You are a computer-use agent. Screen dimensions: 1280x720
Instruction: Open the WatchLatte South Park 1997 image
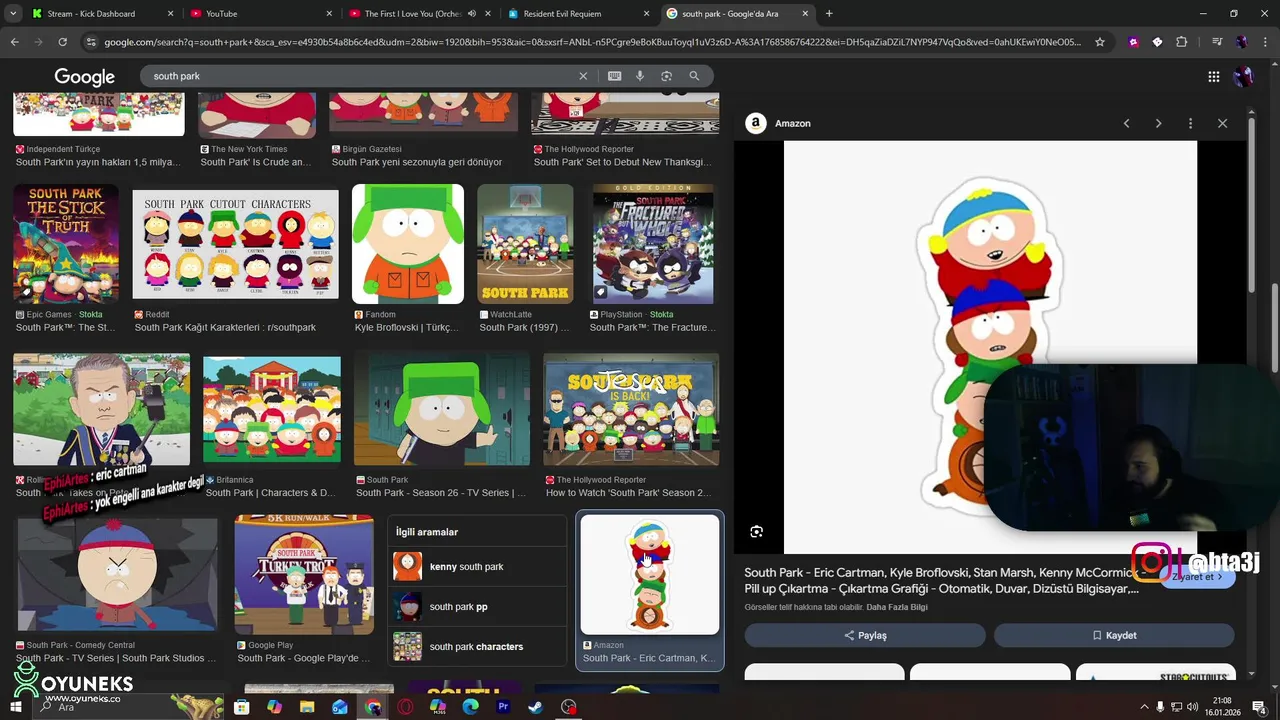525,244
